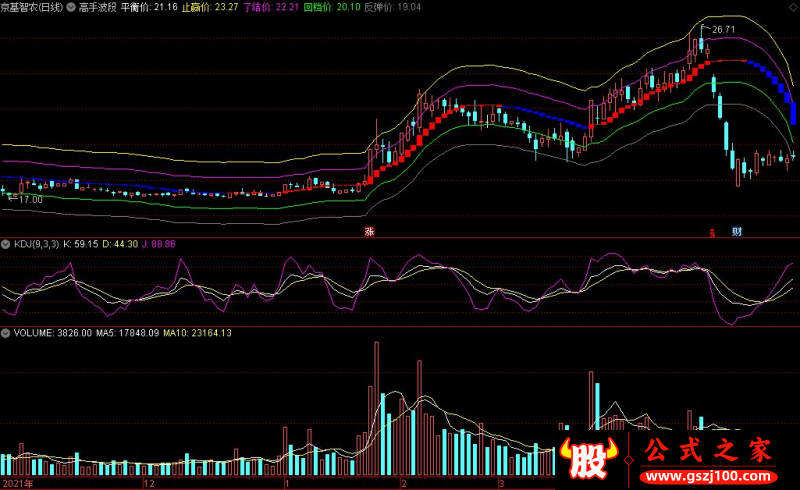This screenshot has height=490, width=800.
Task: Open the KDJ indicator settings dropdown
Action: point(5,244)
